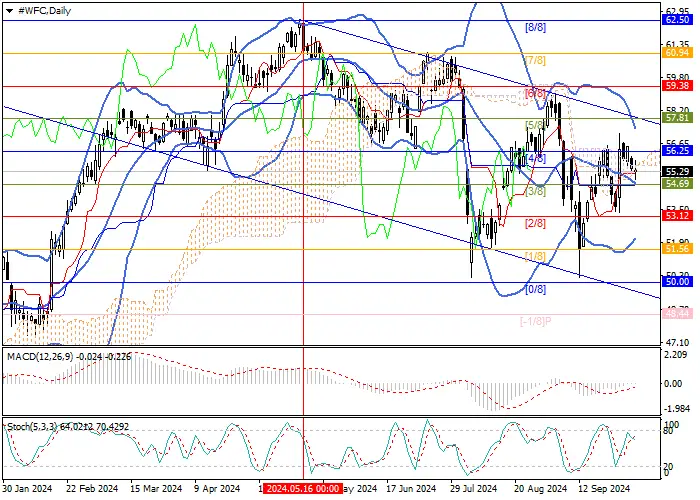The height and width of the screenshot is (500, 700).
Task: Click the 17 Jun 2024 date label
Action: [411, 488]
